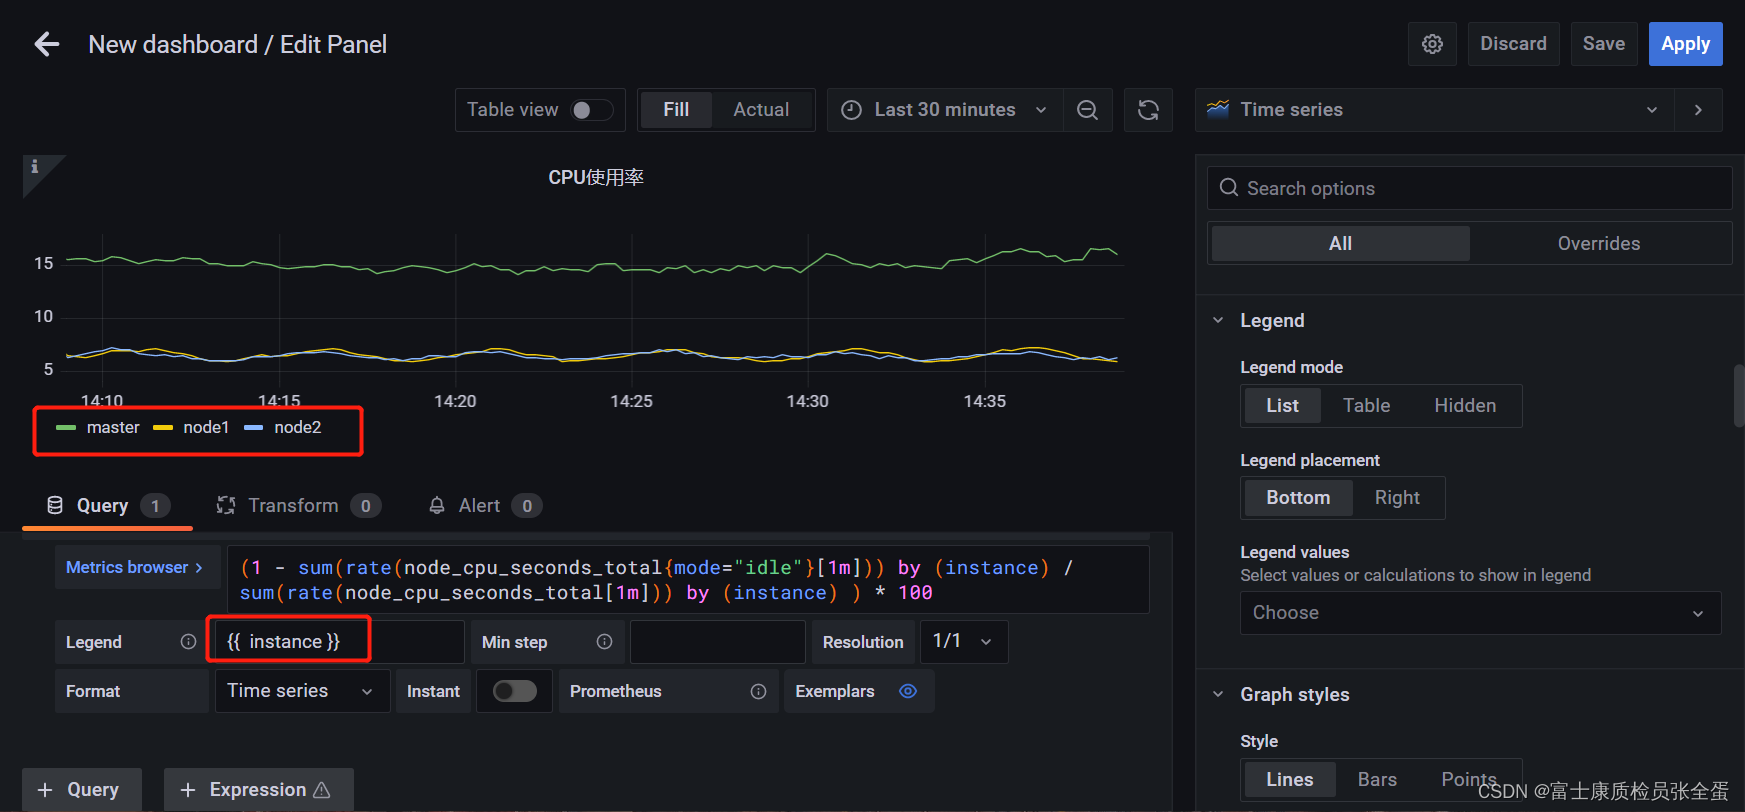Toggle the Instant switch
The height and width of the screenshot is (812, 1745).
coord(515,691)
